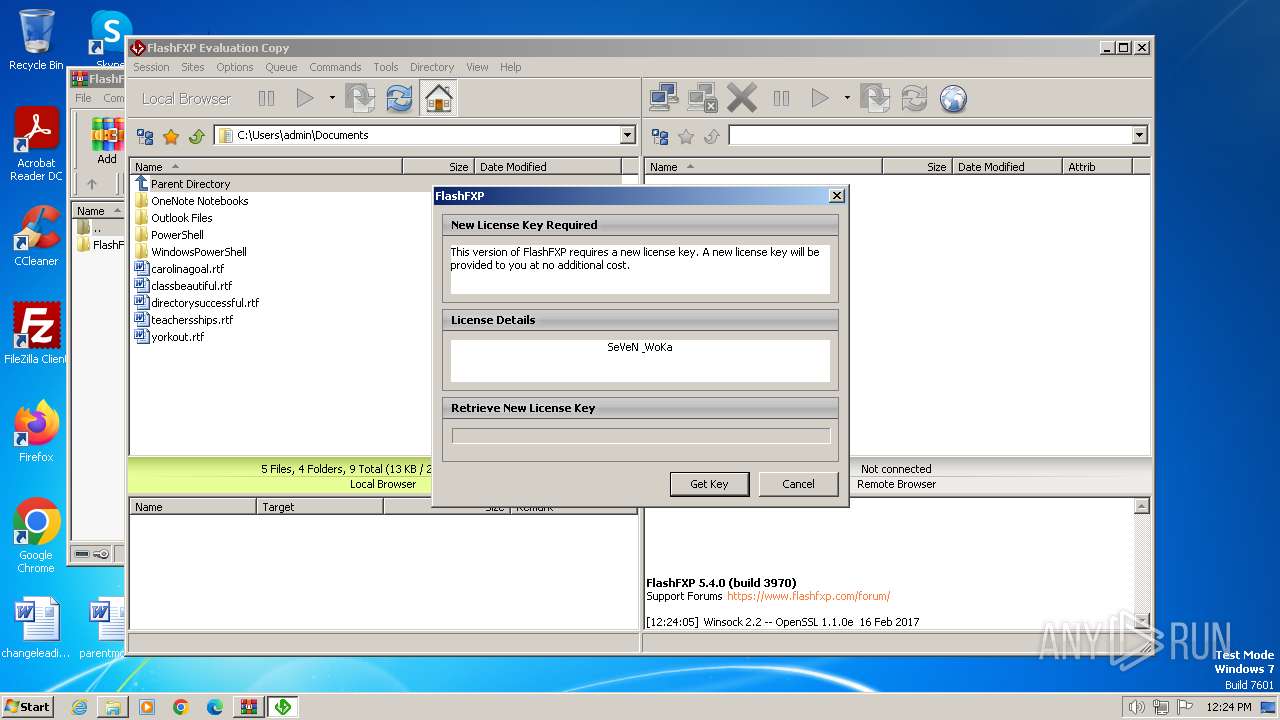Open the flashfxp.com forum link
Image resolution: width=1280 pixels, height=720 pixels.
pos(808,596)
